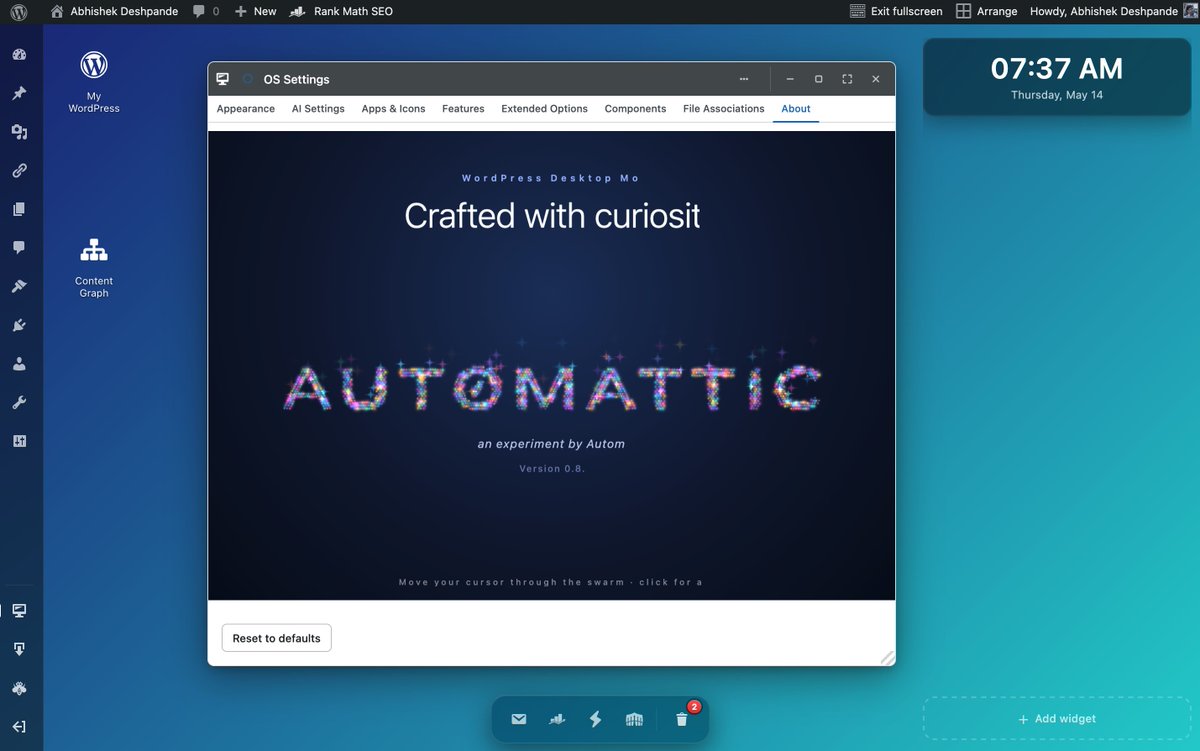Viewport: 1200px width, 751px height.
Task: Open Rank Math SEO admin bar menu
Action: (x=340, y=11)
